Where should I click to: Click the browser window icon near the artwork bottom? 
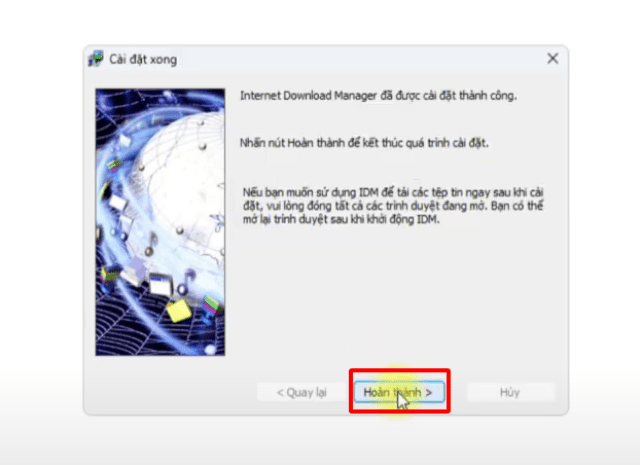[161, 284]
